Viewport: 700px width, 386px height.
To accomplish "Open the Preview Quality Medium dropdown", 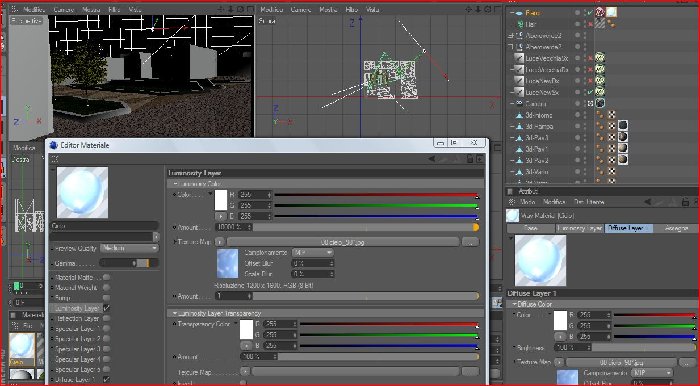I will point(129,248).
